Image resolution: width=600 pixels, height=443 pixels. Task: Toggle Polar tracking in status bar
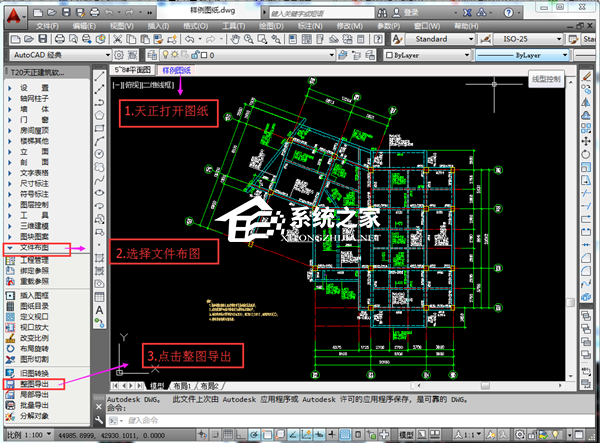click(254, 435)
